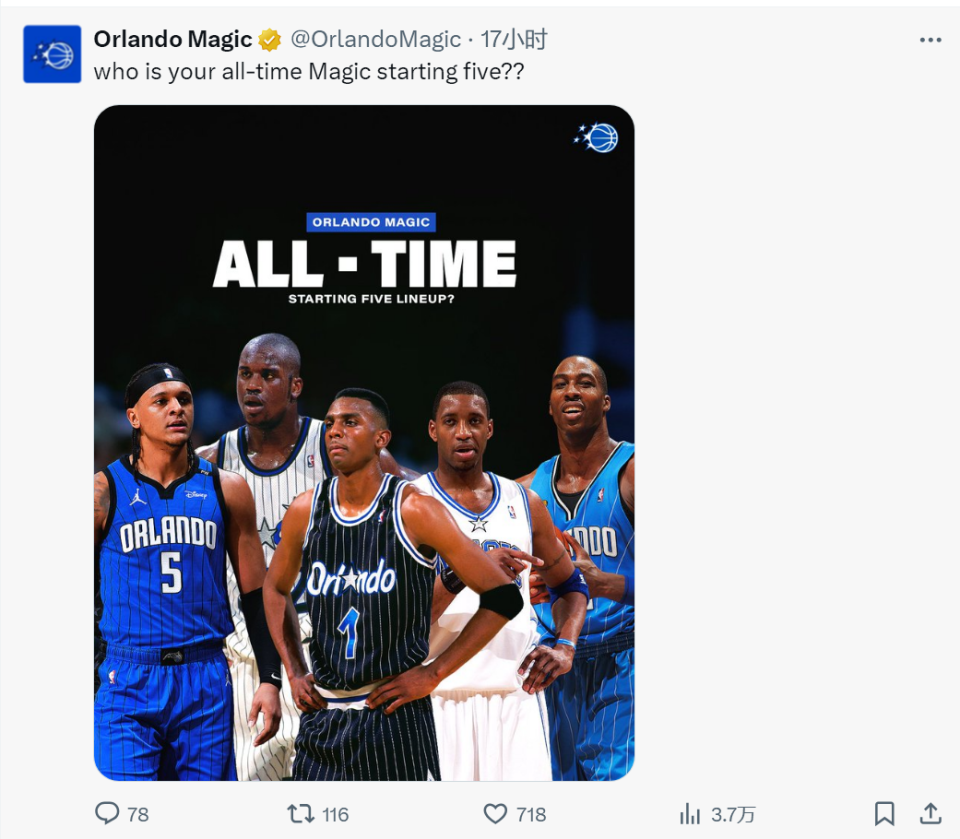The width and height of the screenshot is (960, 839).
Task: Click the share upload arrow icon
Action: (x=930, y=813)
